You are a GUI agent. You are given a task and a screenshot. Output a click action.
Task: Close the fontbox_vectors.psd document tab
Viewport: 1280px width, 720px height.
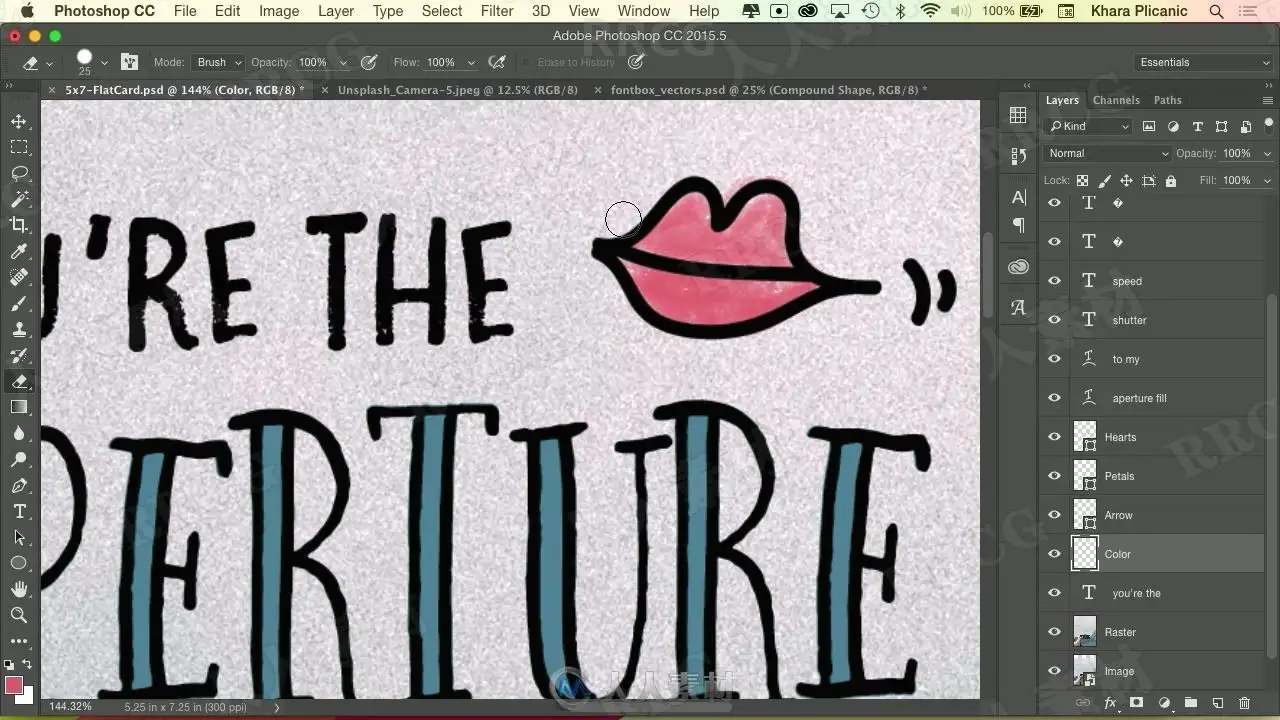point(598,90)
